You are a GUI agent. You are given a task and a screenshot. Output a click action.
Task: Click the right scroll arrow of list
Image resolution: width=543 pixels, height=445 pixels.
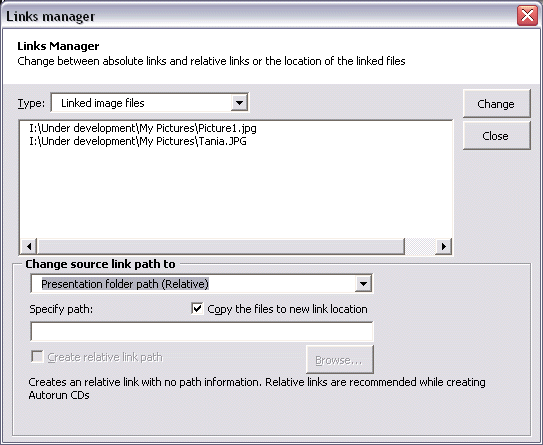[x=444, y=246]
